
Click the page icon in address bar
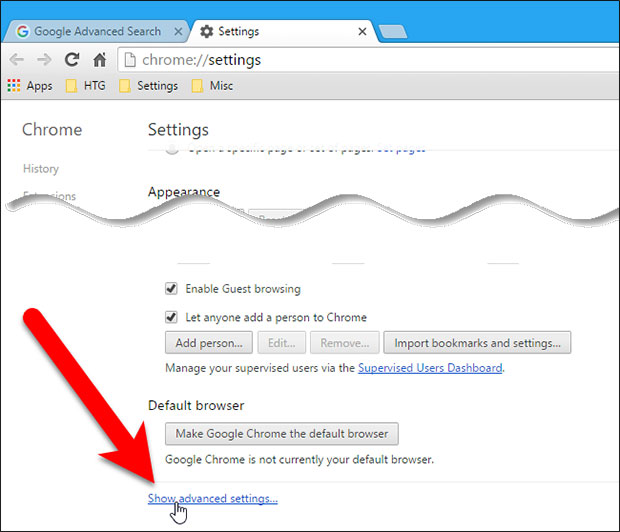tap(130, 60)
